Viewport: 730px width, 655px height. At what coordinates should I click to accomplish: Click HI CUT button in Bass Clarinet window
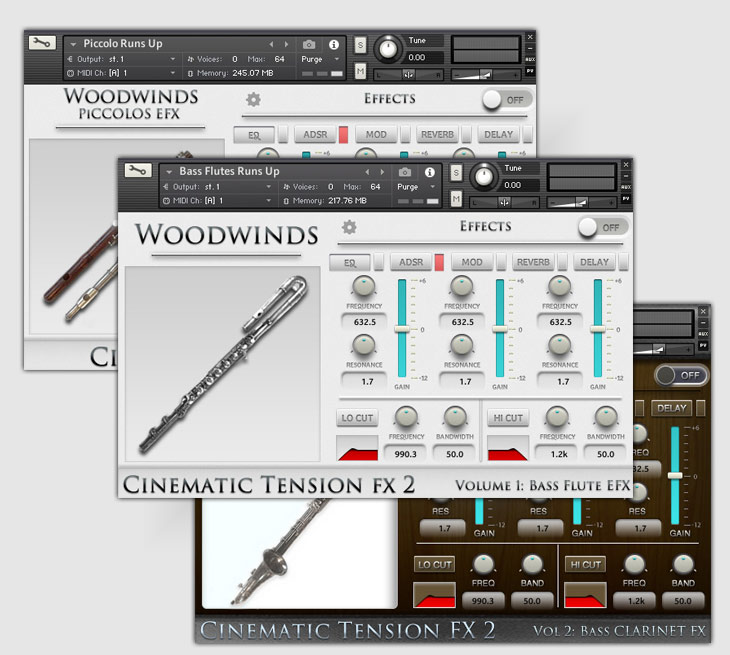pos(585,565)
